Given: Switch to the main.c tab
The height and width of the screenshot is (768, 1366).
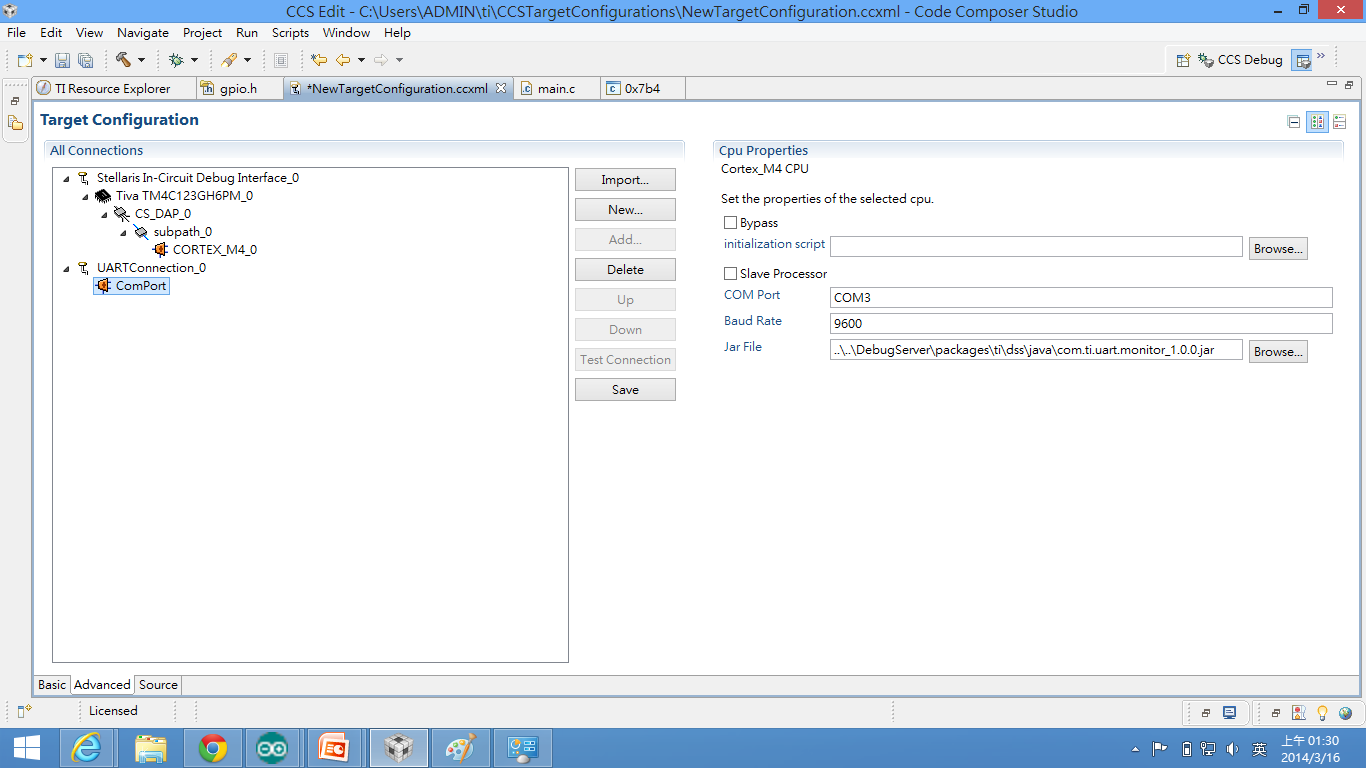Looking at the screenshot, I should [x=557, y=88].
